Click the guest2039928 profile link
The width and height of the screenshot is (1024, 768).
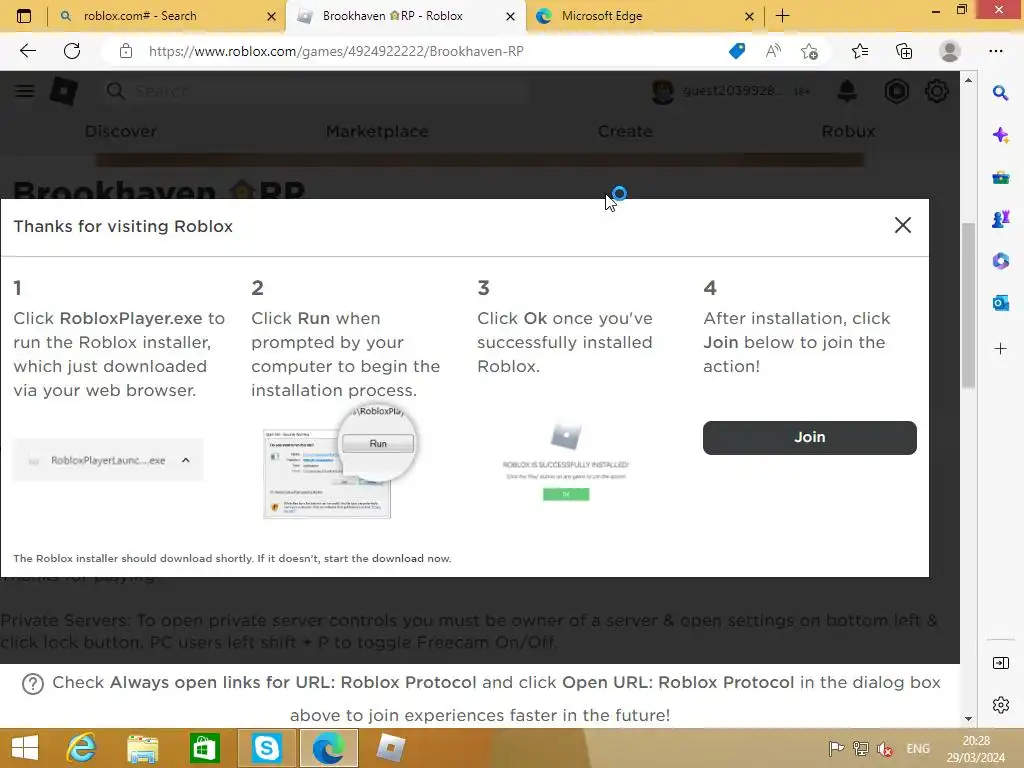[716, 91]
